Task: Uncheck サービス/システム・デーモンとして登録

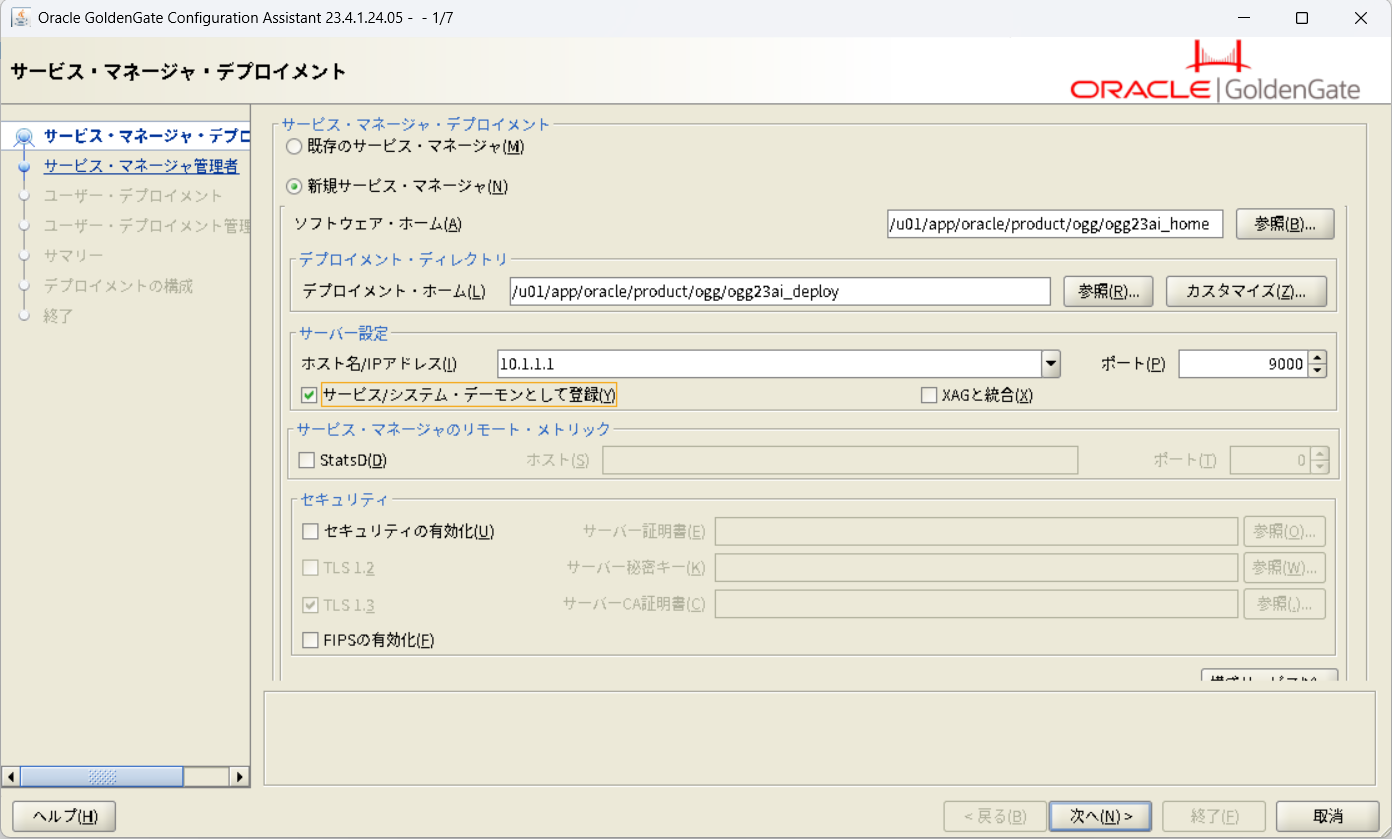Action: [x=309, y=394]
